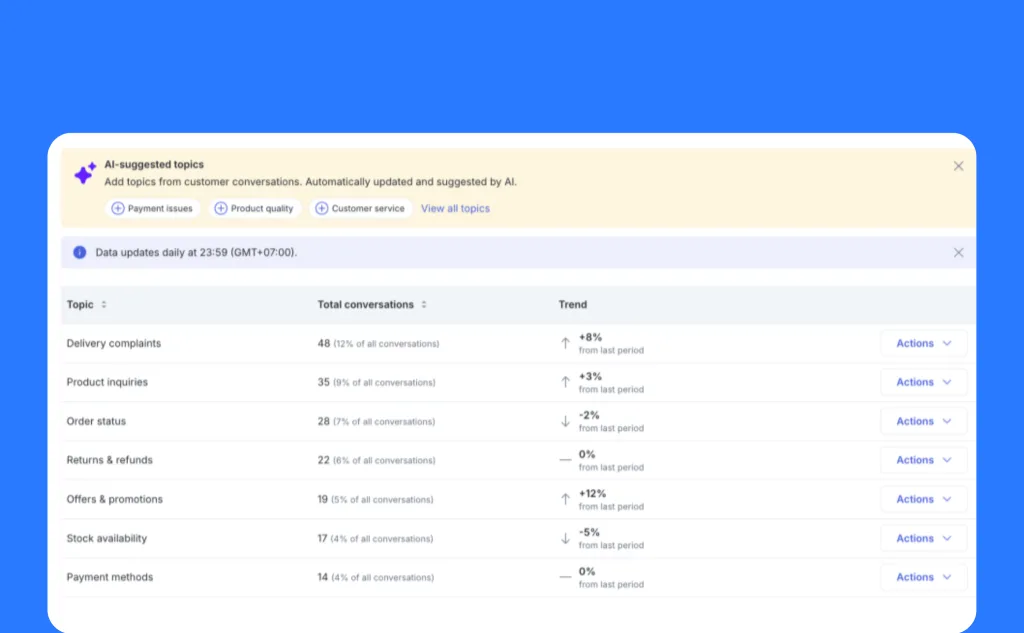Click the Trend column header
1024x633 pixels.
[573, 304]
